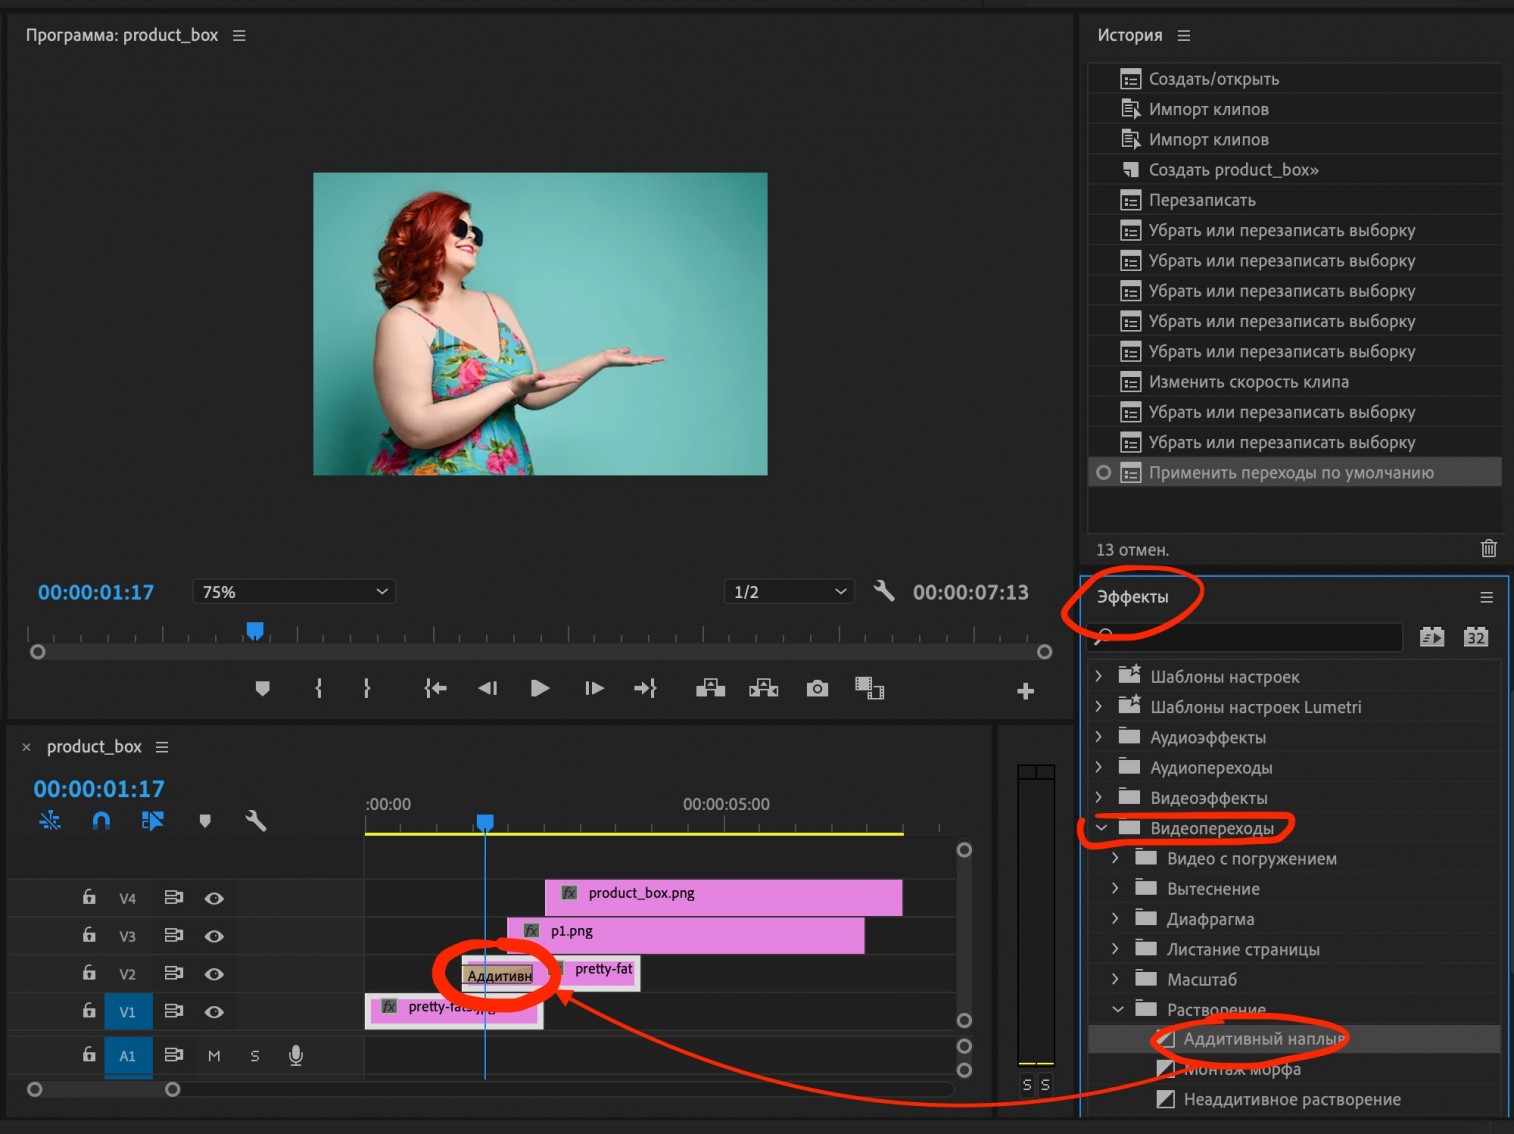Open Эффекты panel menu
This screenshot has width=1514, height=1134.
click(1487, 597)
